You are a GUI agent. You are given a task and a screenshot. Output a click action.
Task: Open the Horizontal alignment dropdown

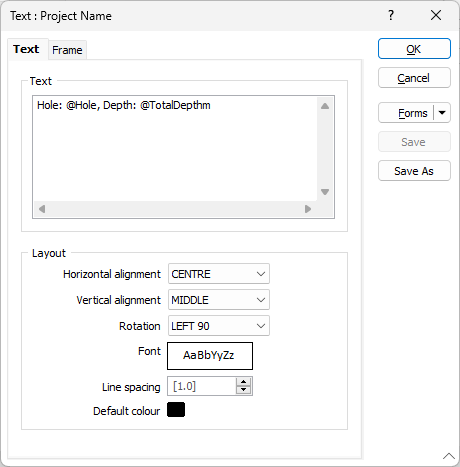click(x=219, y=274)
